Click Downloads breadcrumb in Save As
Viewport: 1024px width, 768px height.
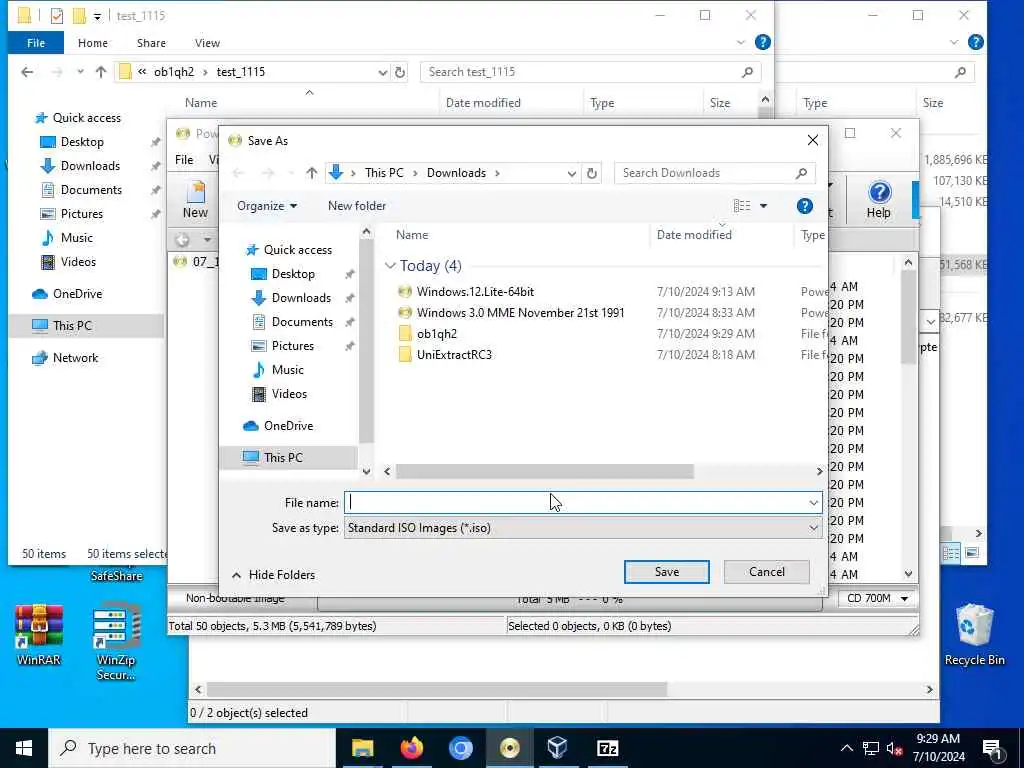[x=456, y=173]
